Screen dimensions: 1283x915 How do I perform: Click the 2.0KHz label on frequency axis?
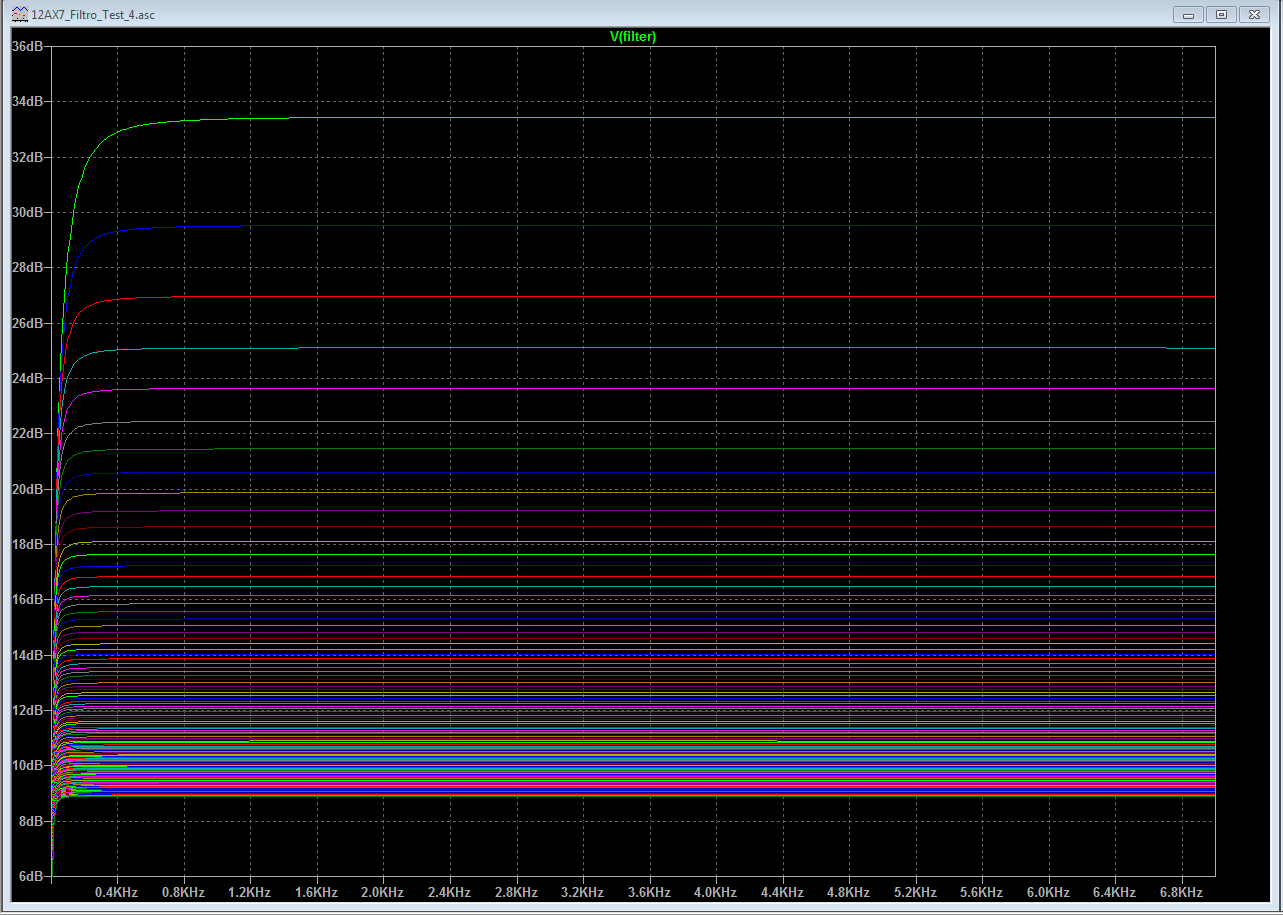tap(383, 892)
